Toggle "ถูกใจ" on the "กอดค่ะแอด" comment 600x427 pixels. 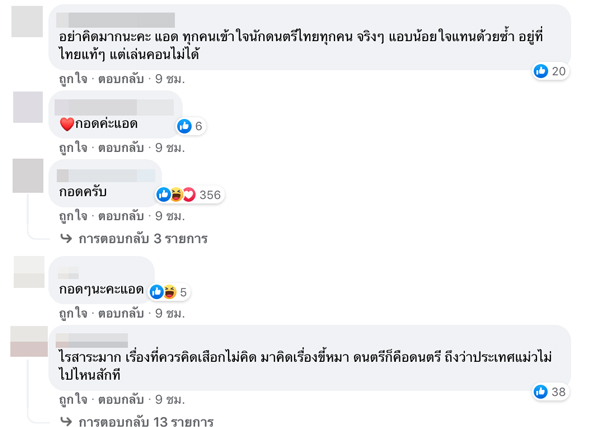pyautogui.click(x=72, y=147)
